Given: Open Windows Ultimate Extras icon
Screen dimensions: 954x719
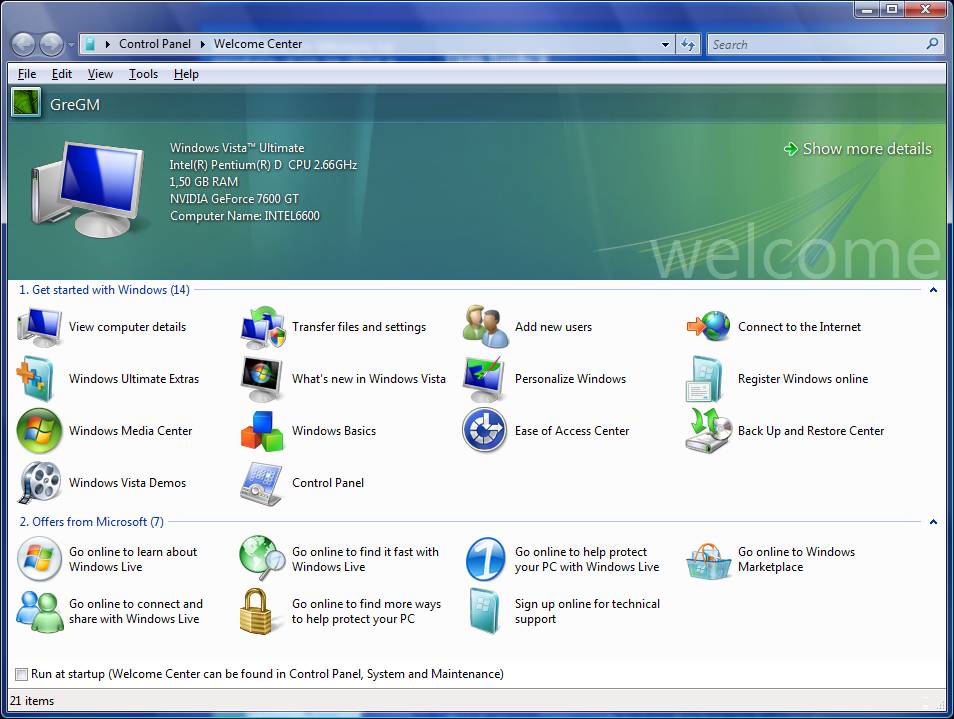Looking at the screenshot, I should pyautogui.click(x=37, y=379).
